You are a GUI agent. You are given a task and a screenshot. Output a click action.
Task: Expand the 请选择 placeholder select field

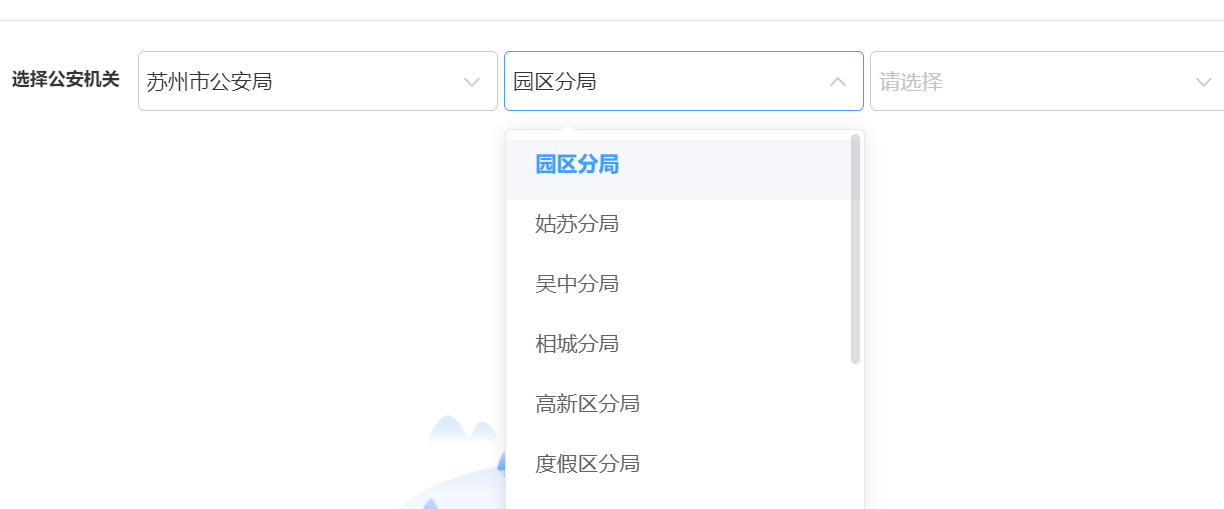(1030, 81)
